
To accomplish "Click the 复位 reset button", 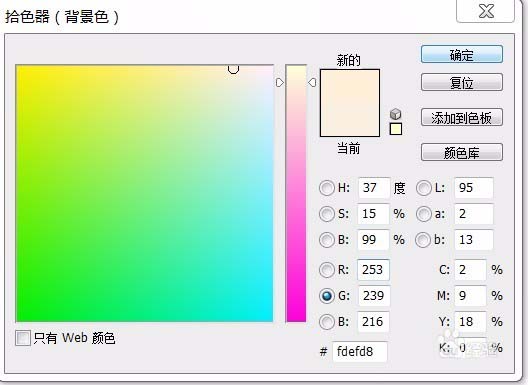I will pyautogui.click(x=462, y=82).
